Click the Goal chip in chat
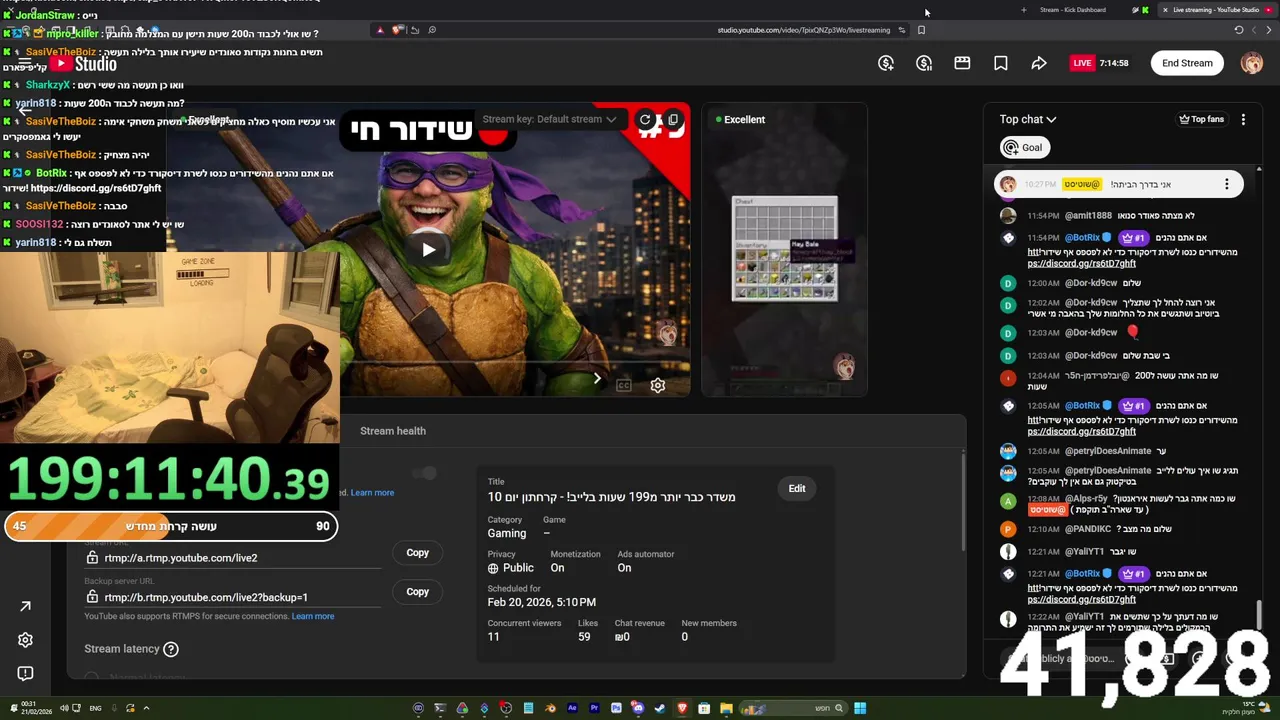This screenshot has height=720, width=1280. click(x=1023, y=147)
